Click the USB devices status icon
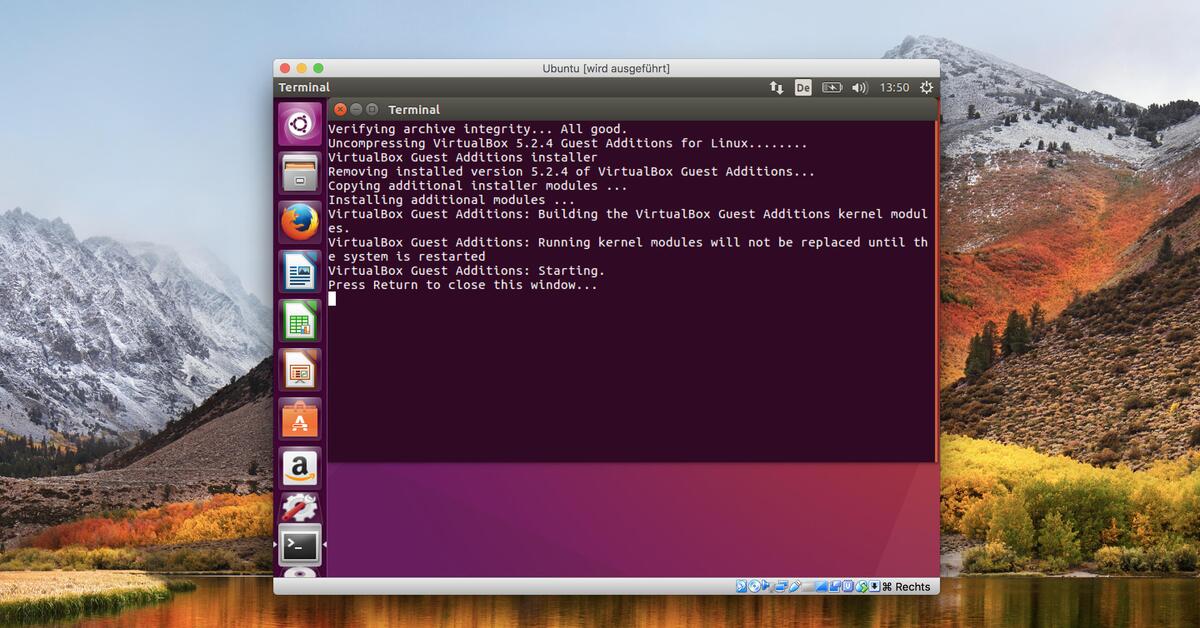1200x628 pixels. coord(795,587)
